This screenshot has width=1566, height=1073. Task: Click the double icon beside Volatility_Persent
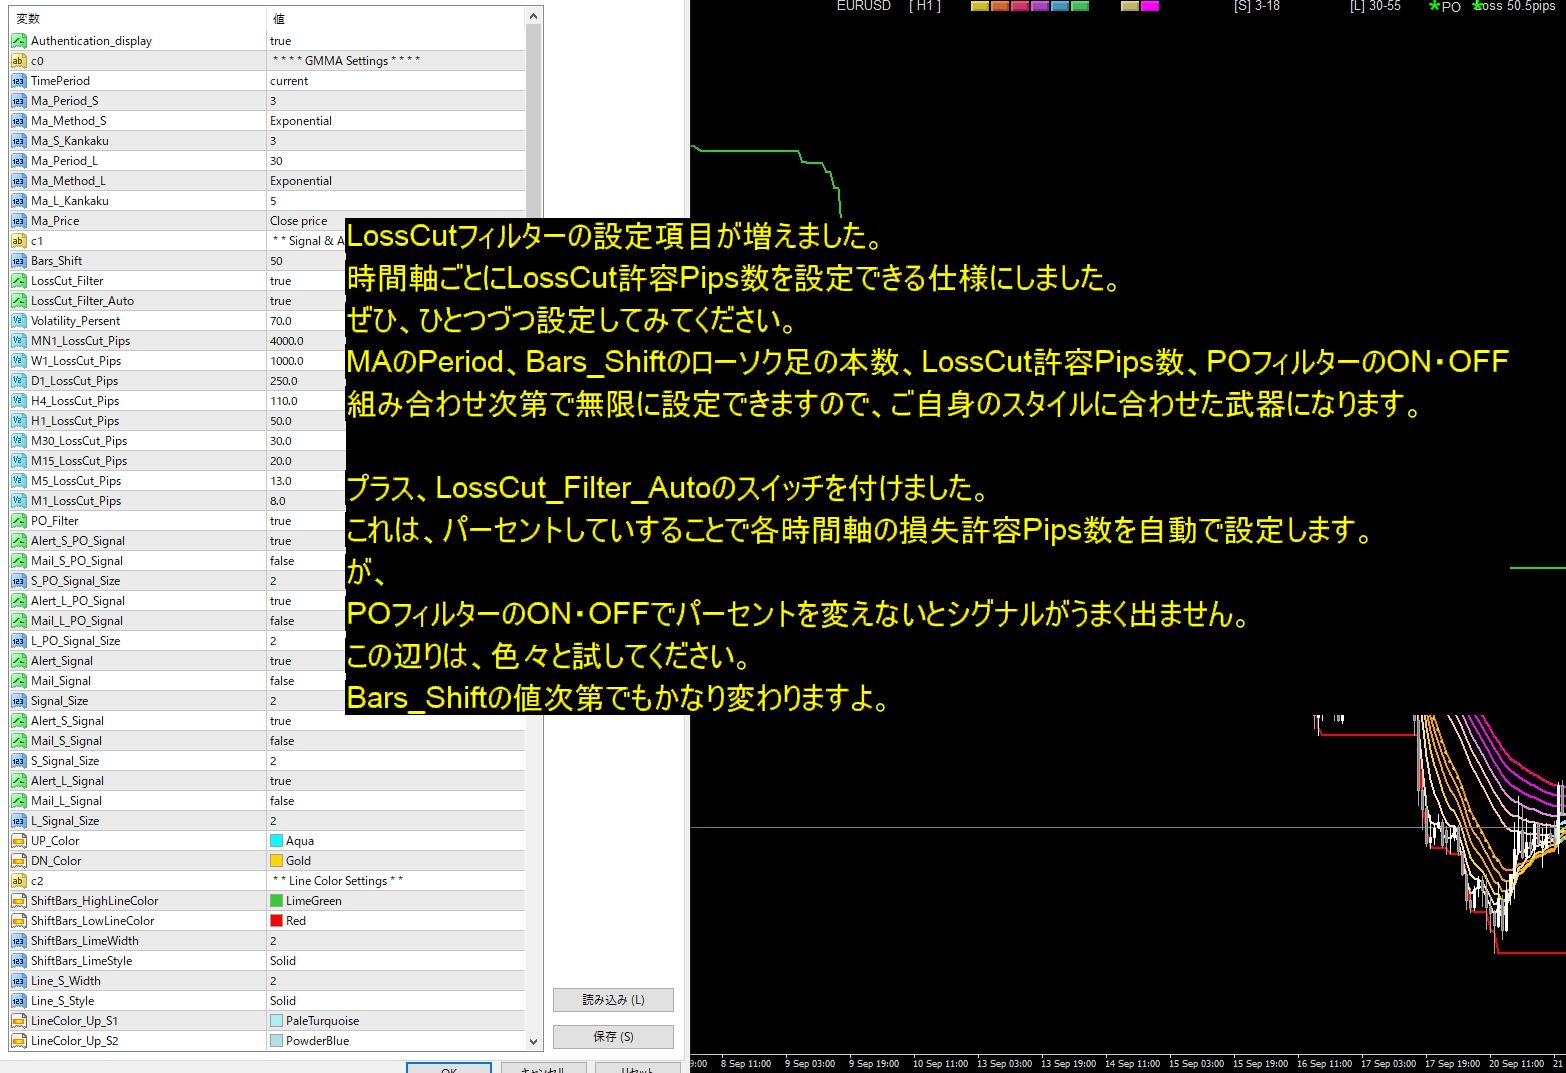point(18,321)
